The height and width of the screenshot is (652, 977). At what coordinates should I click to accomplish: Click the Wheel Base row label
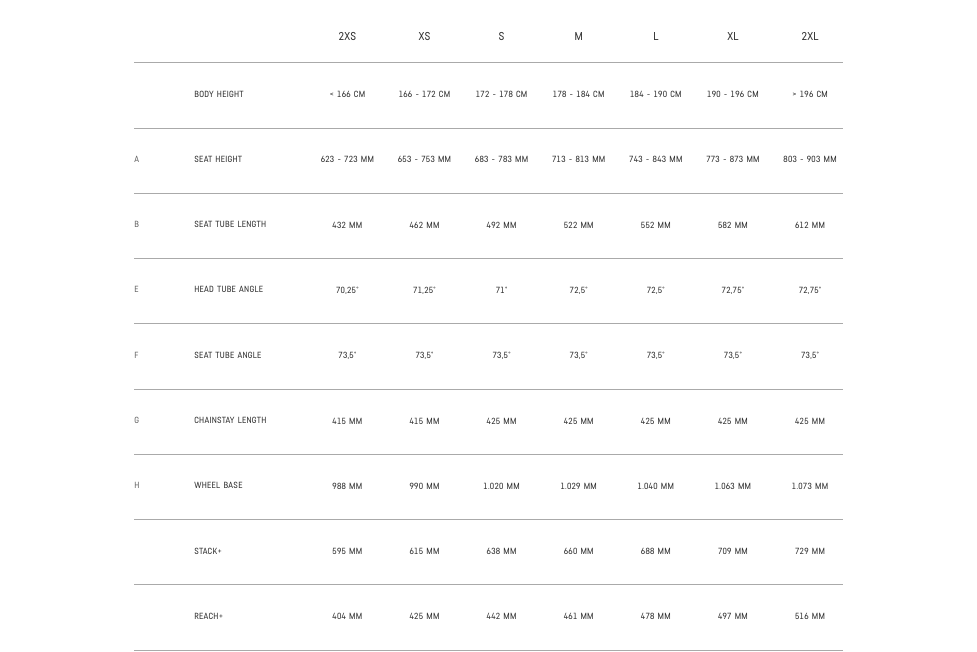click(218, 484)
